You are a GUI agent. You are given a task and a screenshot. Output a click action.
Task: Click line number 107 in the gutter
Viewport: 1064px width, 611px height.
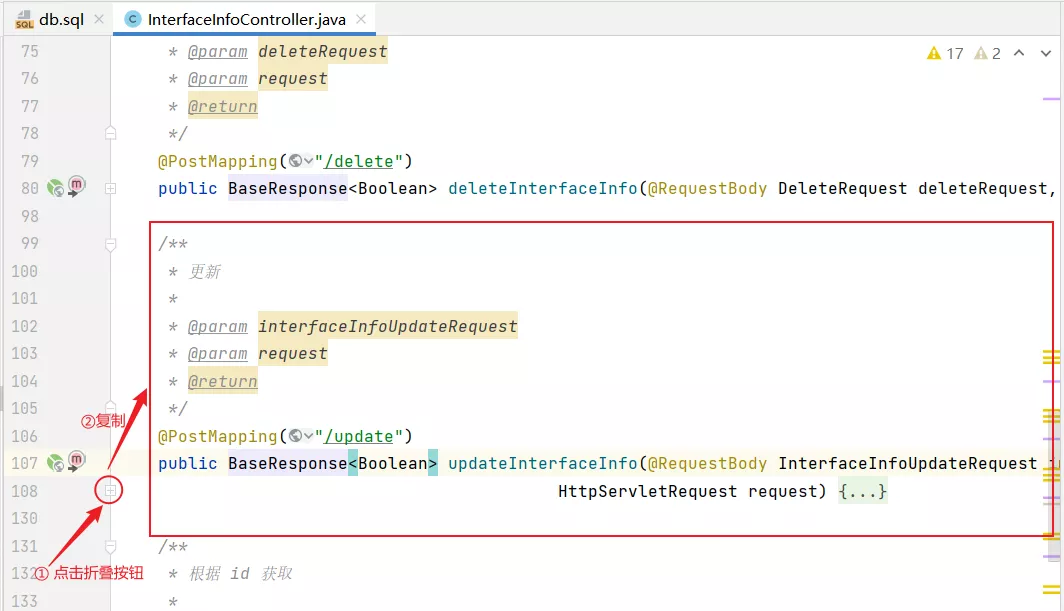(x=24, y=464)
